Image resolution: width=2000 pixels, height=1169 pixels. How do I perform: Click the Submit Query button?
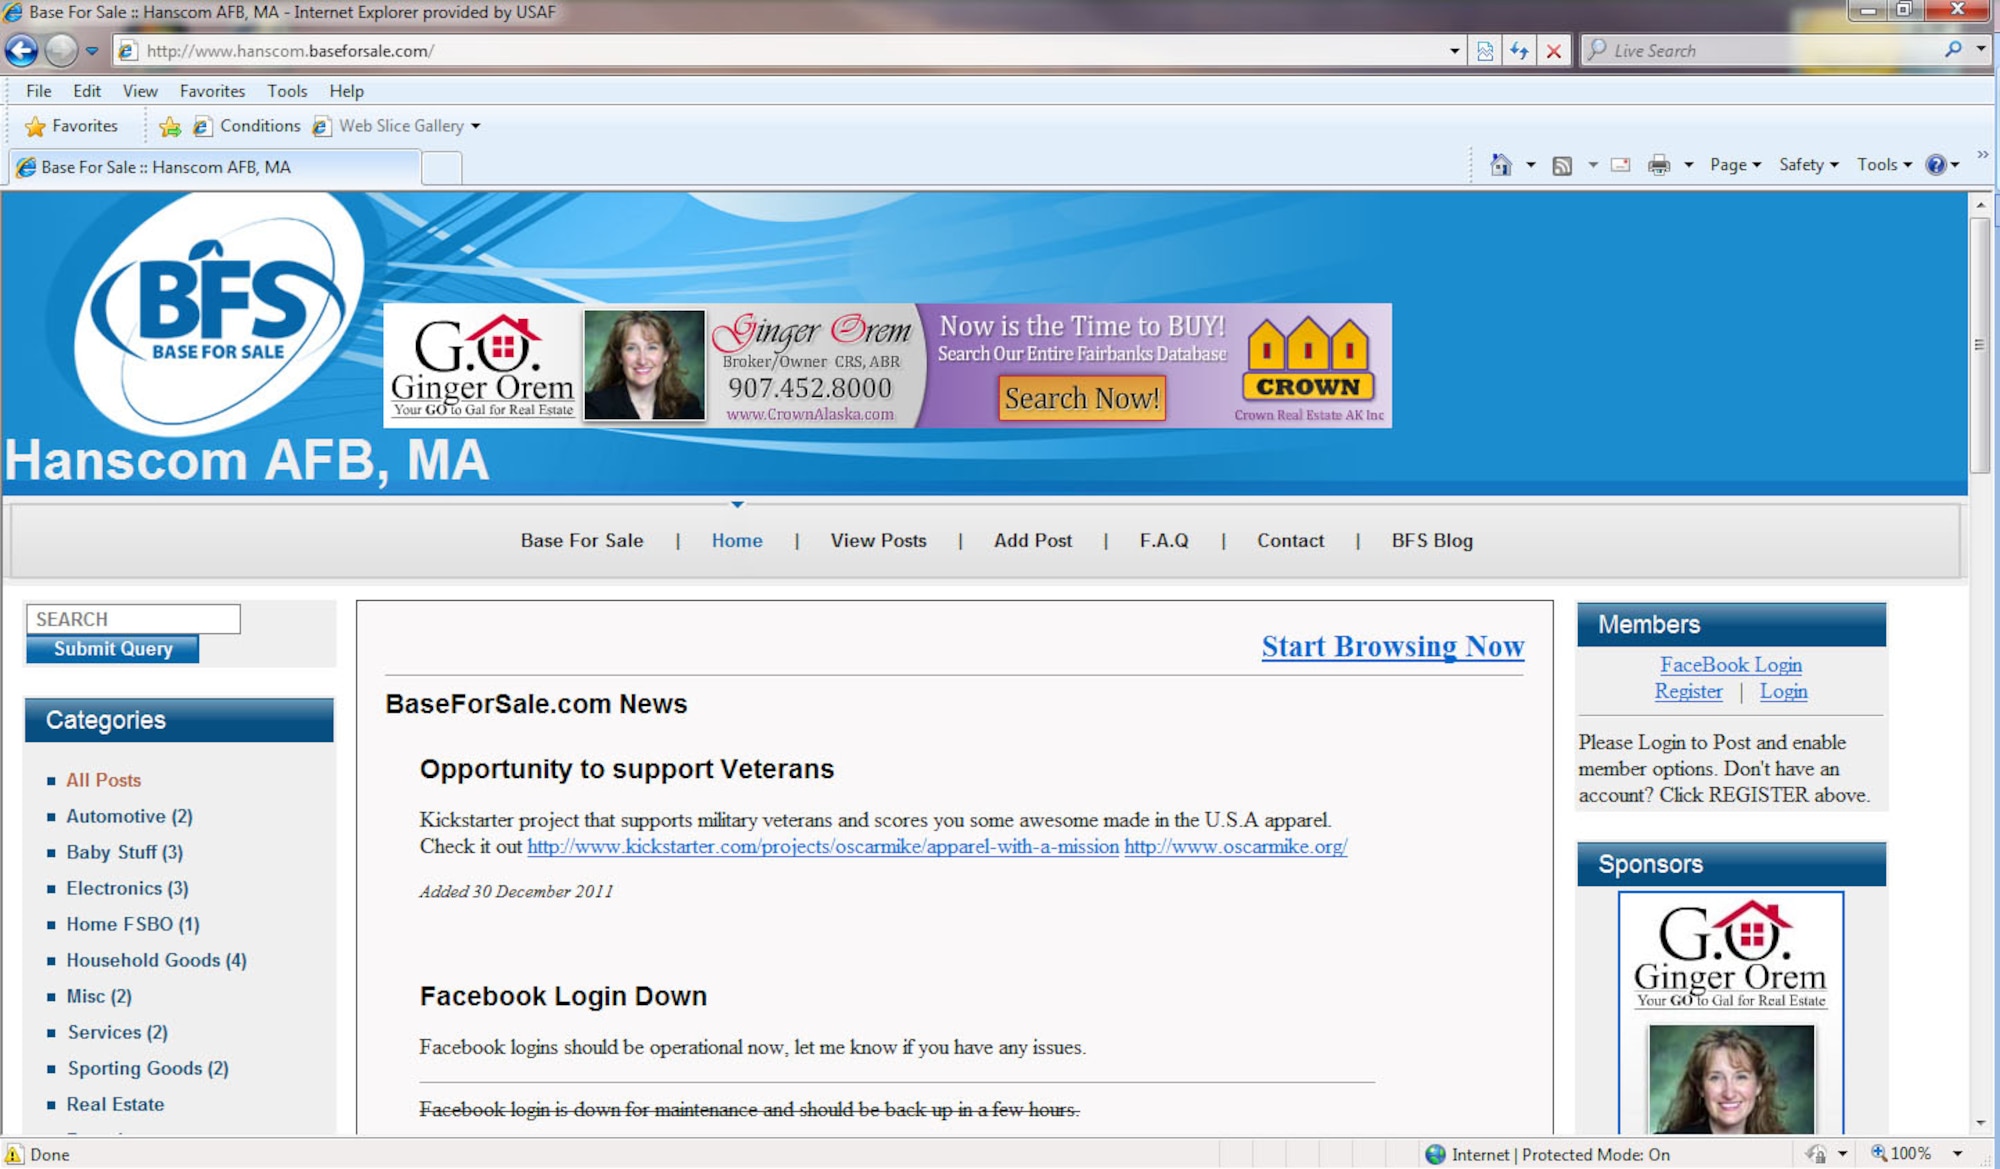(113, 649)
